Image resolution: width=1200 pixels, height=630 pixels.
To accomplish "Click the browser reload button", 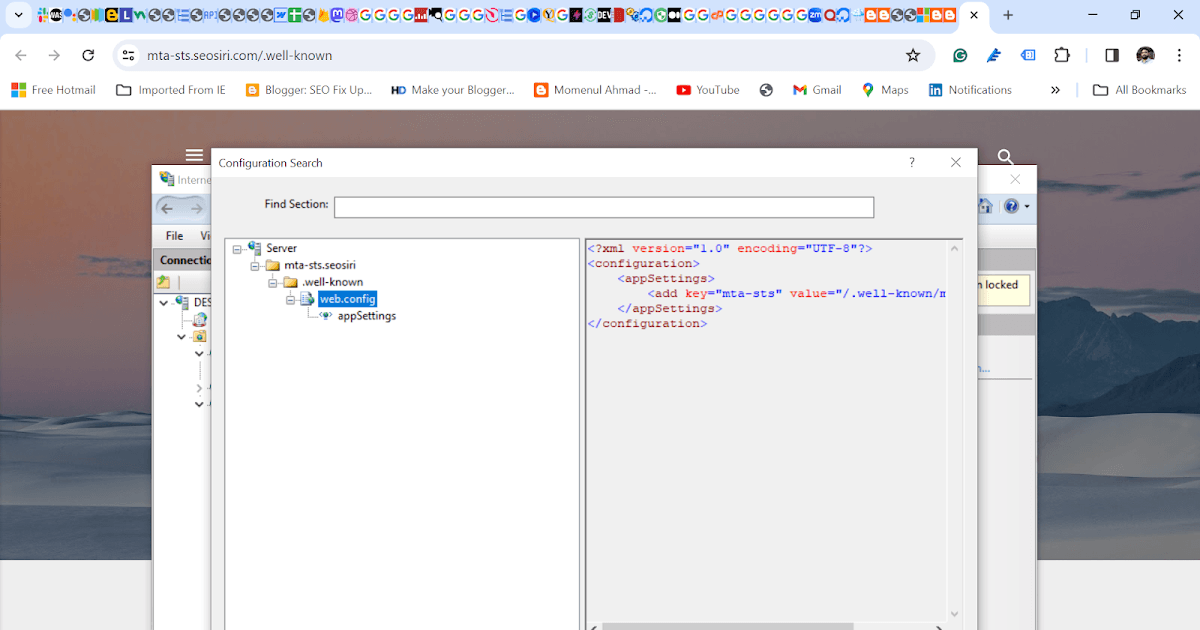I will tap(88, 56).
